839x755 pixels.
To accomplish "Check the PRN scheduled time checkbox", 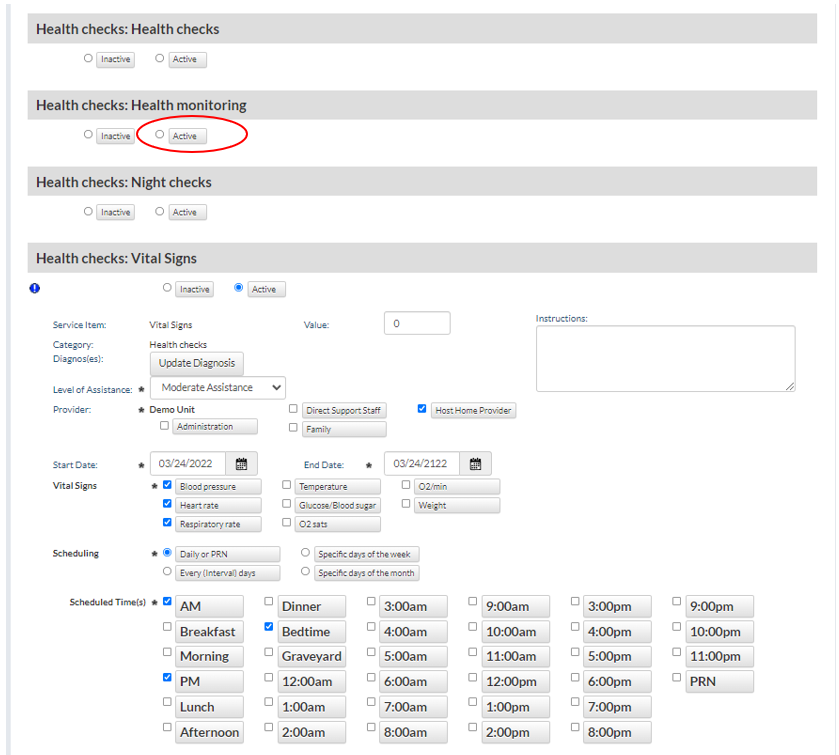I will (677, 677).
